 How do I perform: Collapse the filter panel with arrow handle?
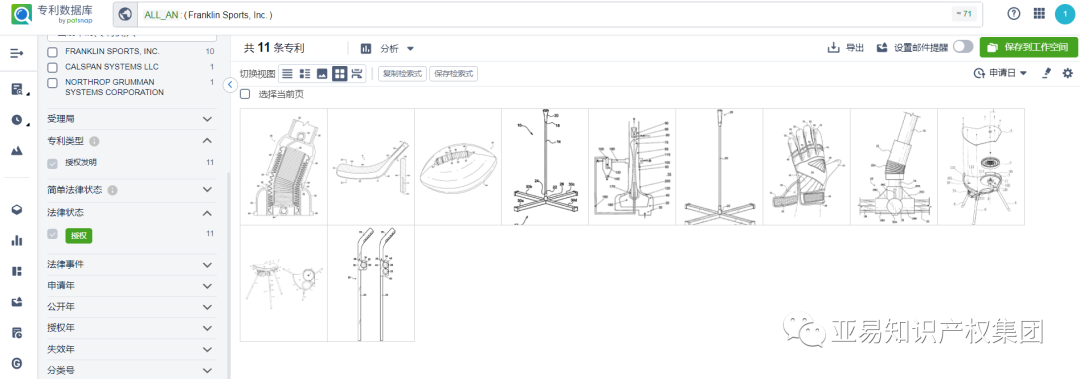tap(231, 84)
